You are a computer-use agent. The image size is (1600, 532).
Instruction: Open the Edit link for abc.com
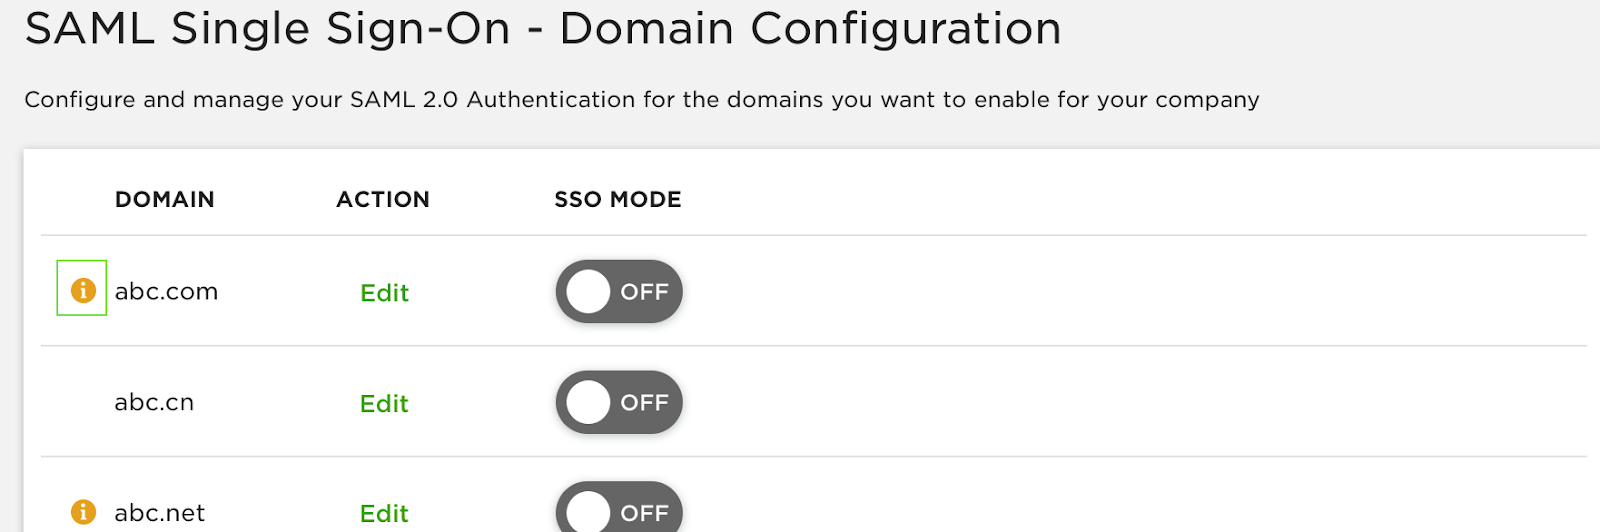click(384, 293)
